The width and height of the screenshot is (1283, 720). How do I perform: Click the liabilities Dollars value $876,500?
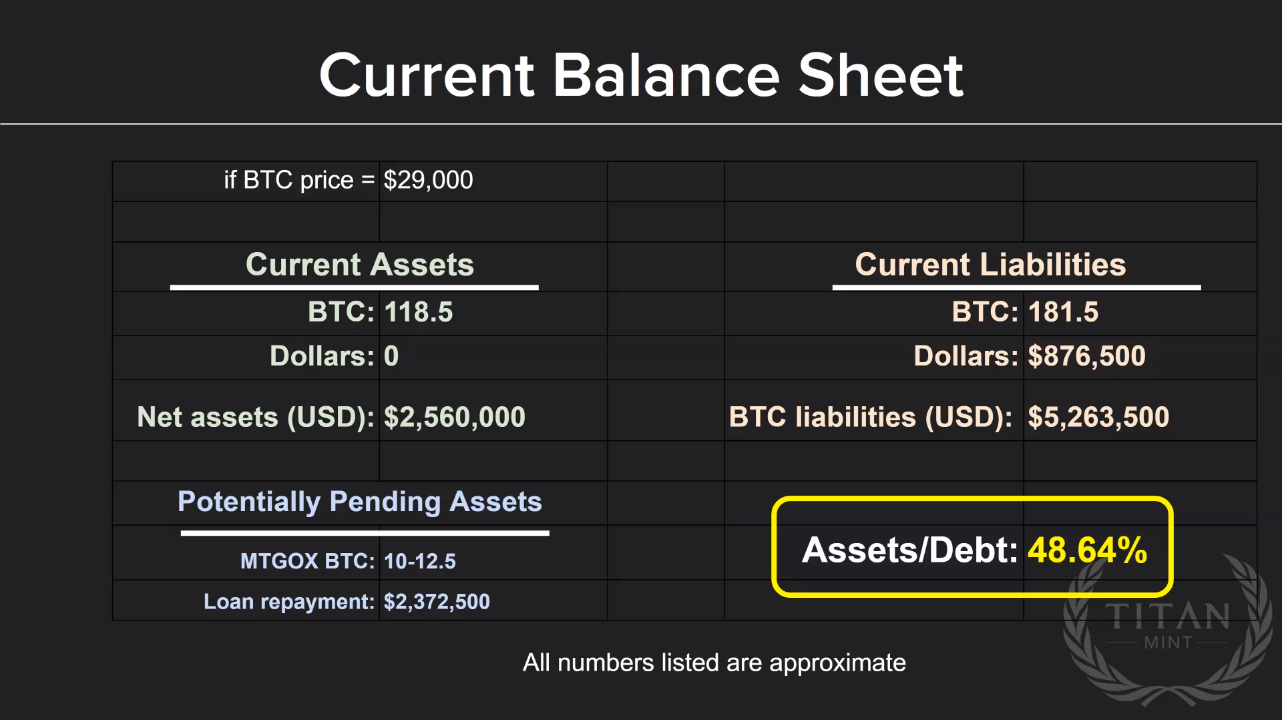click(1087, 356)
